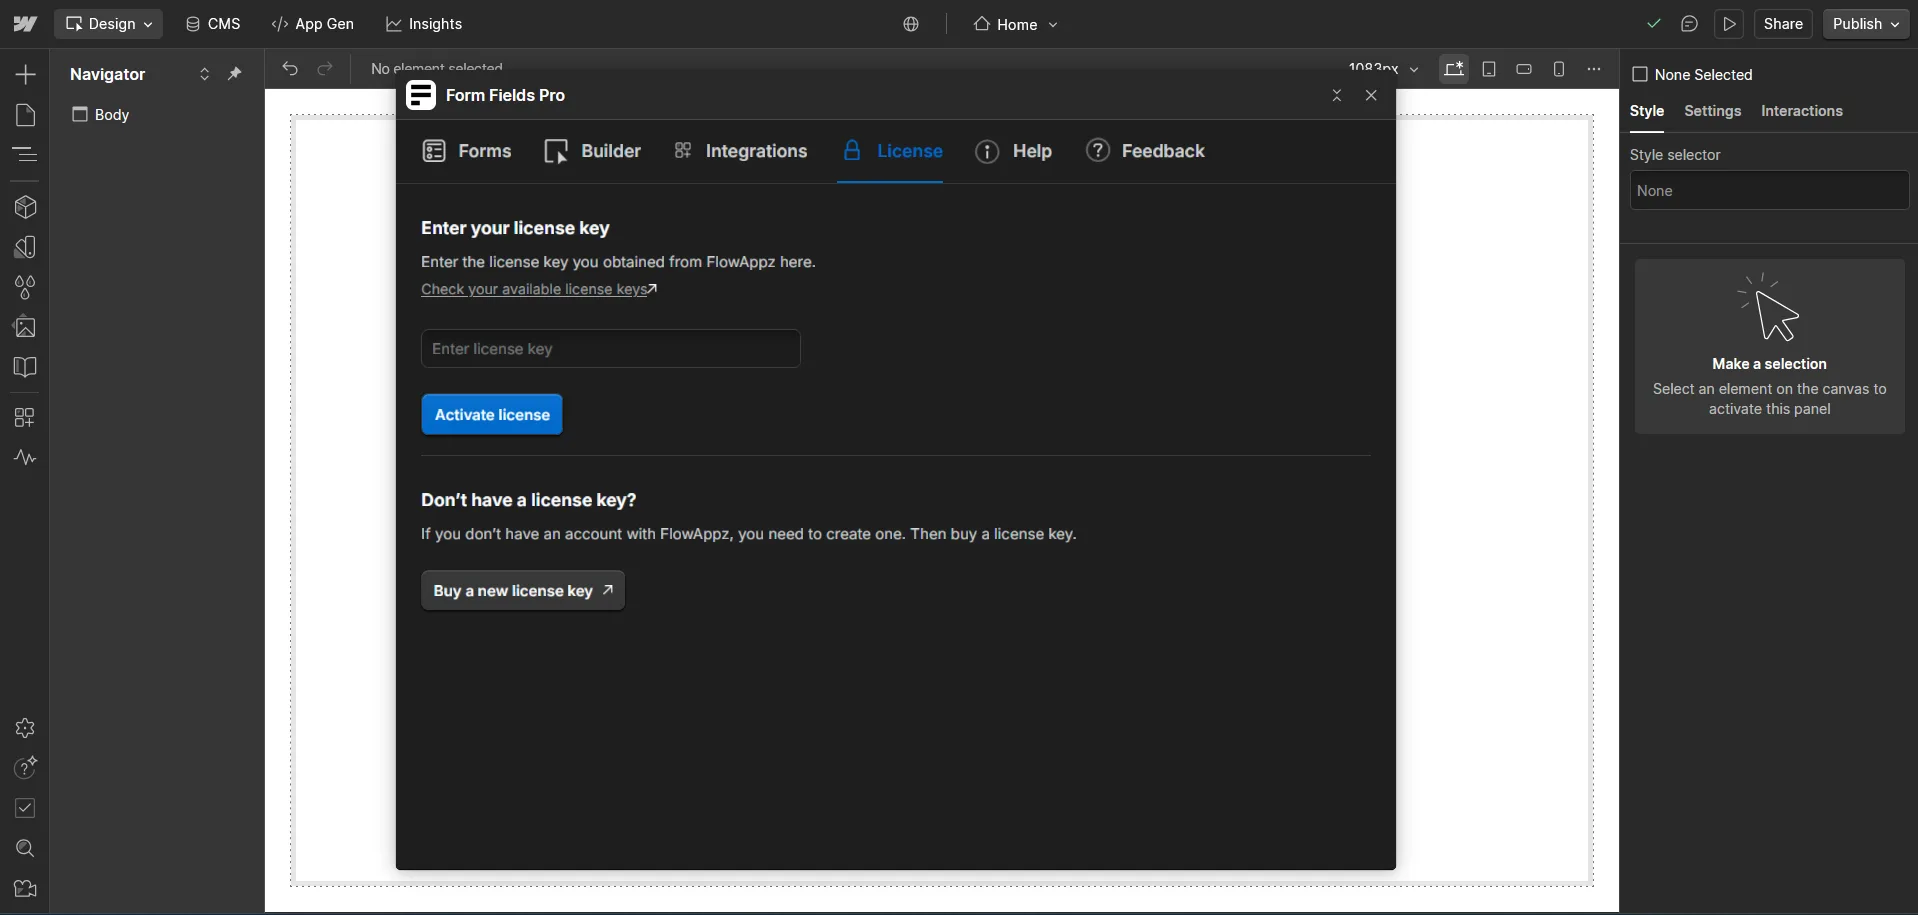Close the Form Fields Pro app
The height and width of the screenshot is (915, 1918).
[1371, 95]
